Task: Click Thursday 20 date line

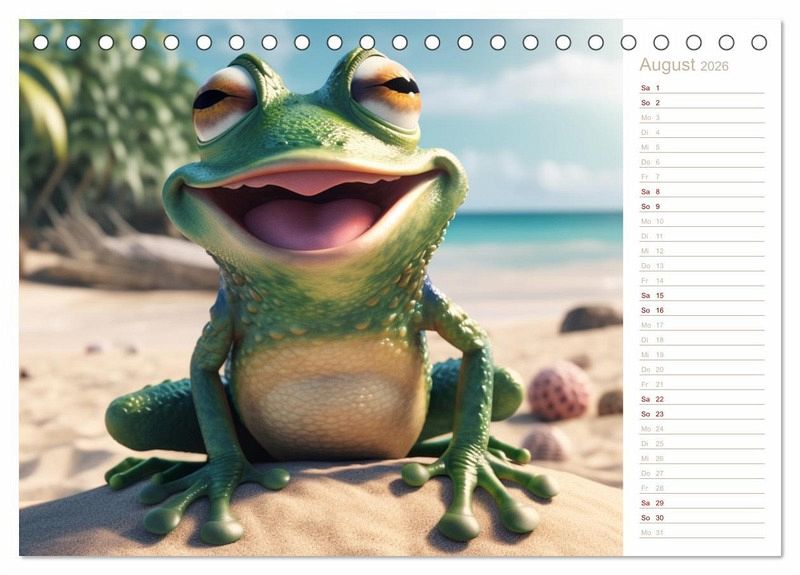Action: pos(701,370)
